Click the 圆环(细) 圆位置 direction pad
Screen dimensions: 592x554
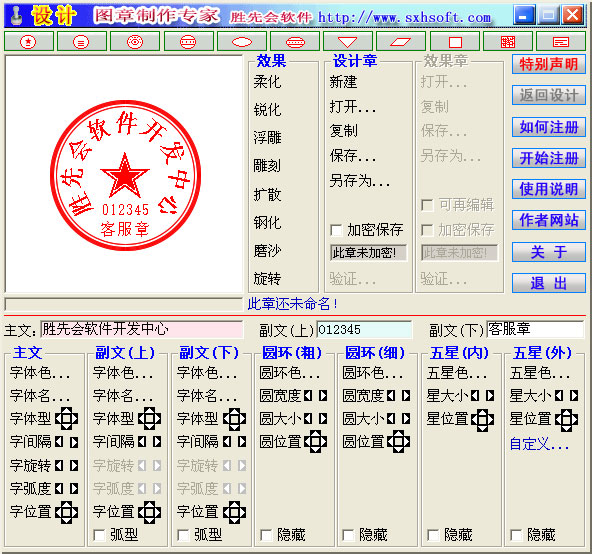click(x=399, y=441)
